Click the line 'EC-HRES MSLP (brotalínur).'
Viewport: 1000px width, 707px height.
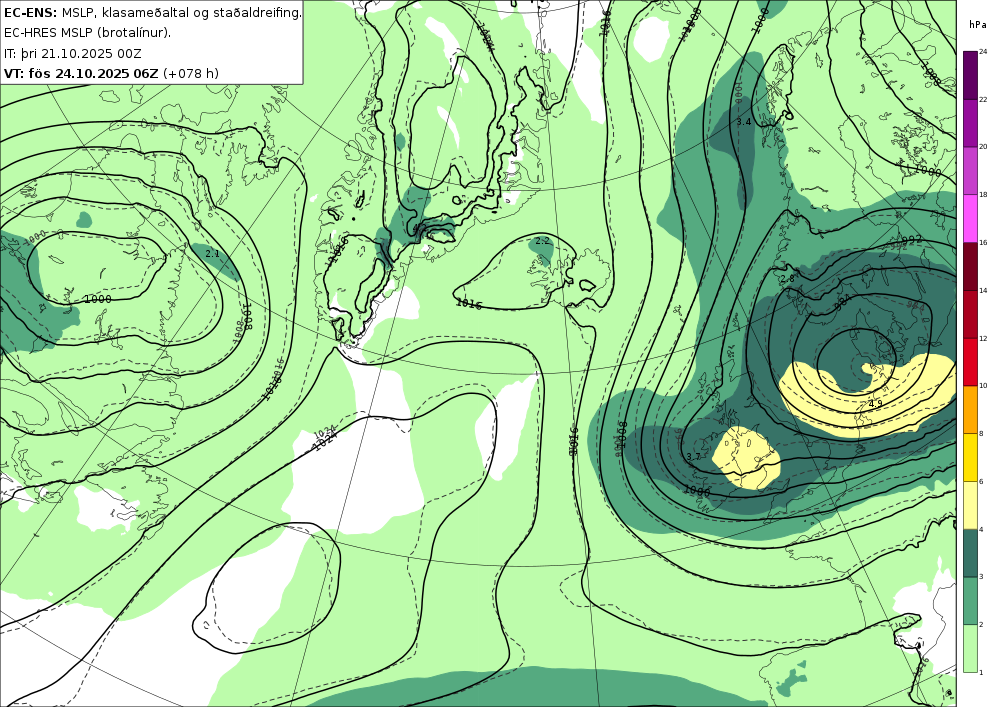(87, 33)
